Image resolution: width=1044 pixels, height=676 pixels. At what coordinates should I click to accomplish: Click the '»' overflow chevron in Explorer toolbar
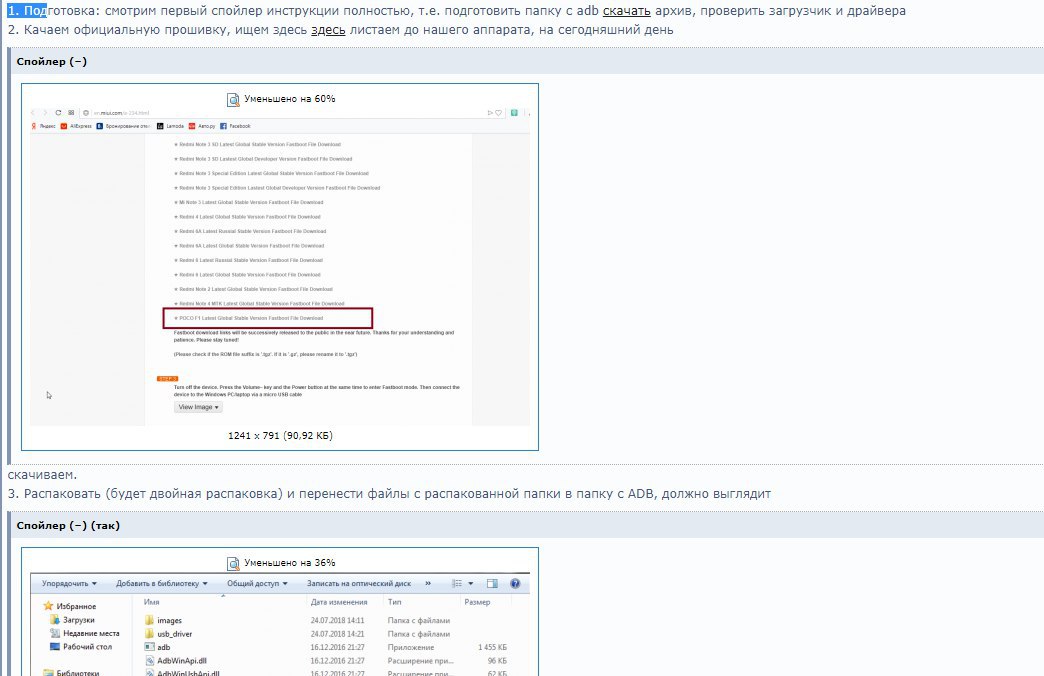pyautogui.click(x=428, y=583)
